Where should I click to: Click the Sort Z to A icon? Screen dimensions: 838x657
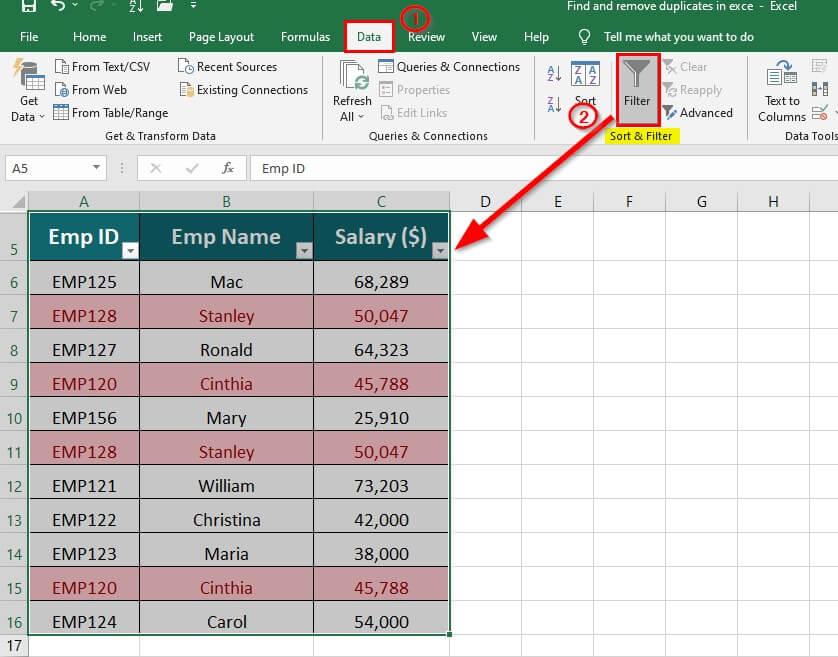[x=554, y=105]
